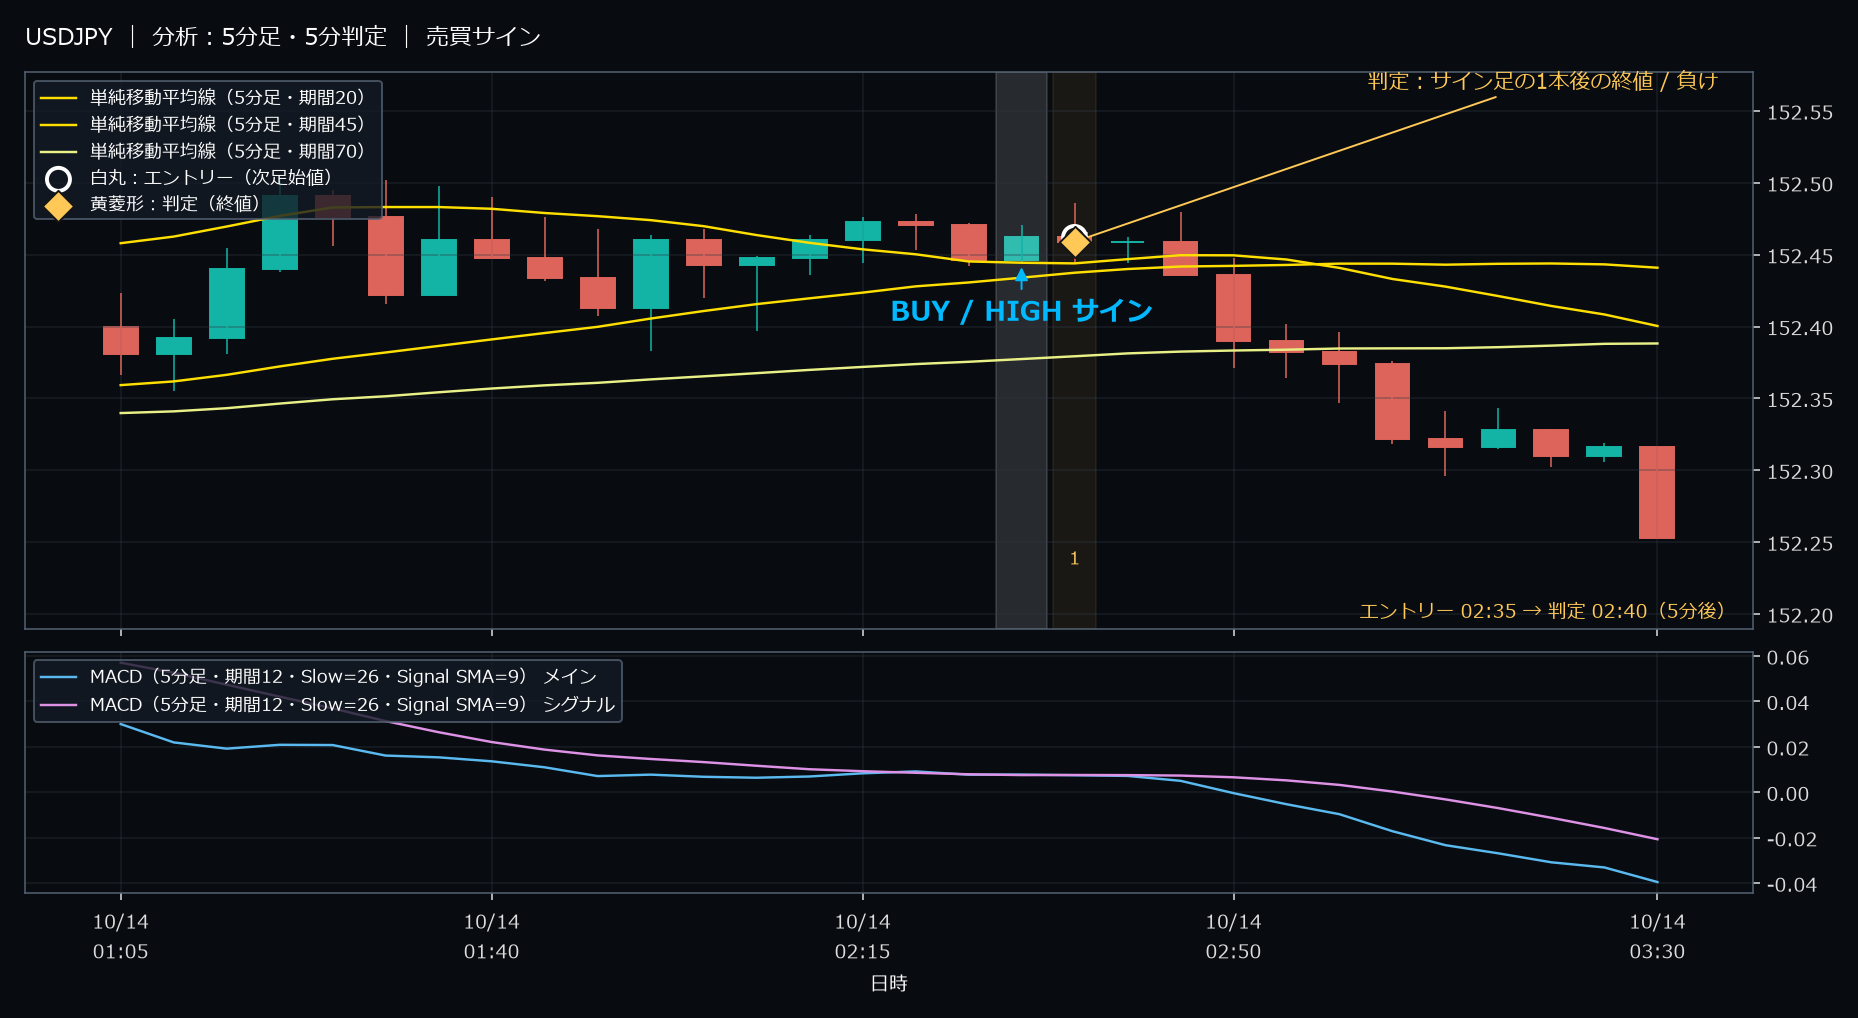The height and width of the screenshot is (1018, 1858).
Task: Click the white circle entry icon in the legend
Action: 58,179
